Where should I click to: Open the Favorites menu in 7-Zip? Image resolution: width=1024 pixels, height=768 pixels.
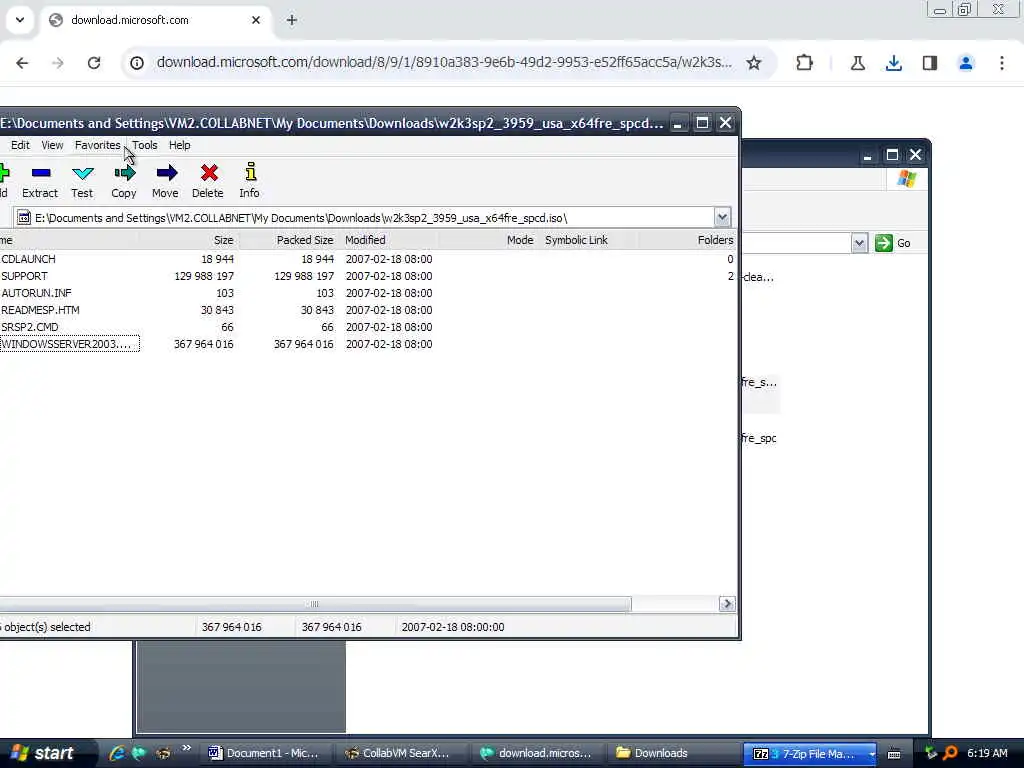tap(97, 145)
